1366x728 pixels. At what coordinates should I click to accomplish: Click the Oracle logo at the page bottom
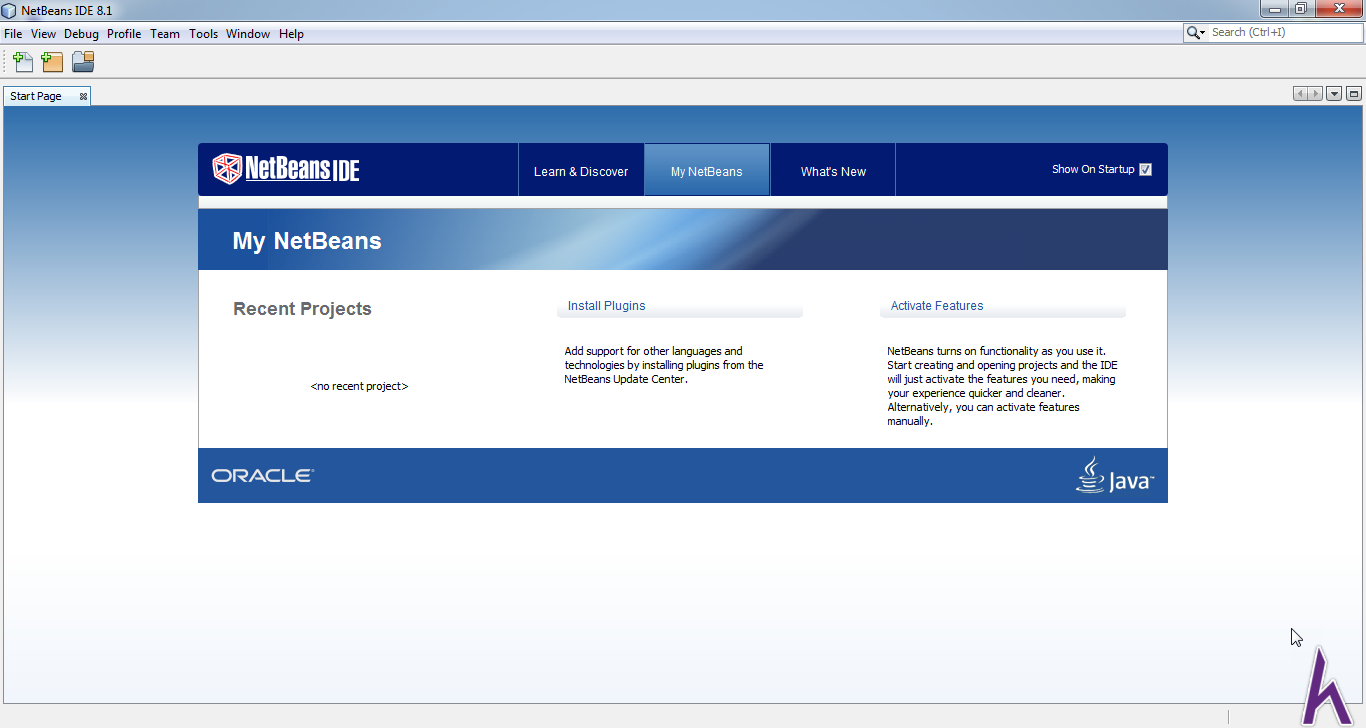[x=262, y=475]
